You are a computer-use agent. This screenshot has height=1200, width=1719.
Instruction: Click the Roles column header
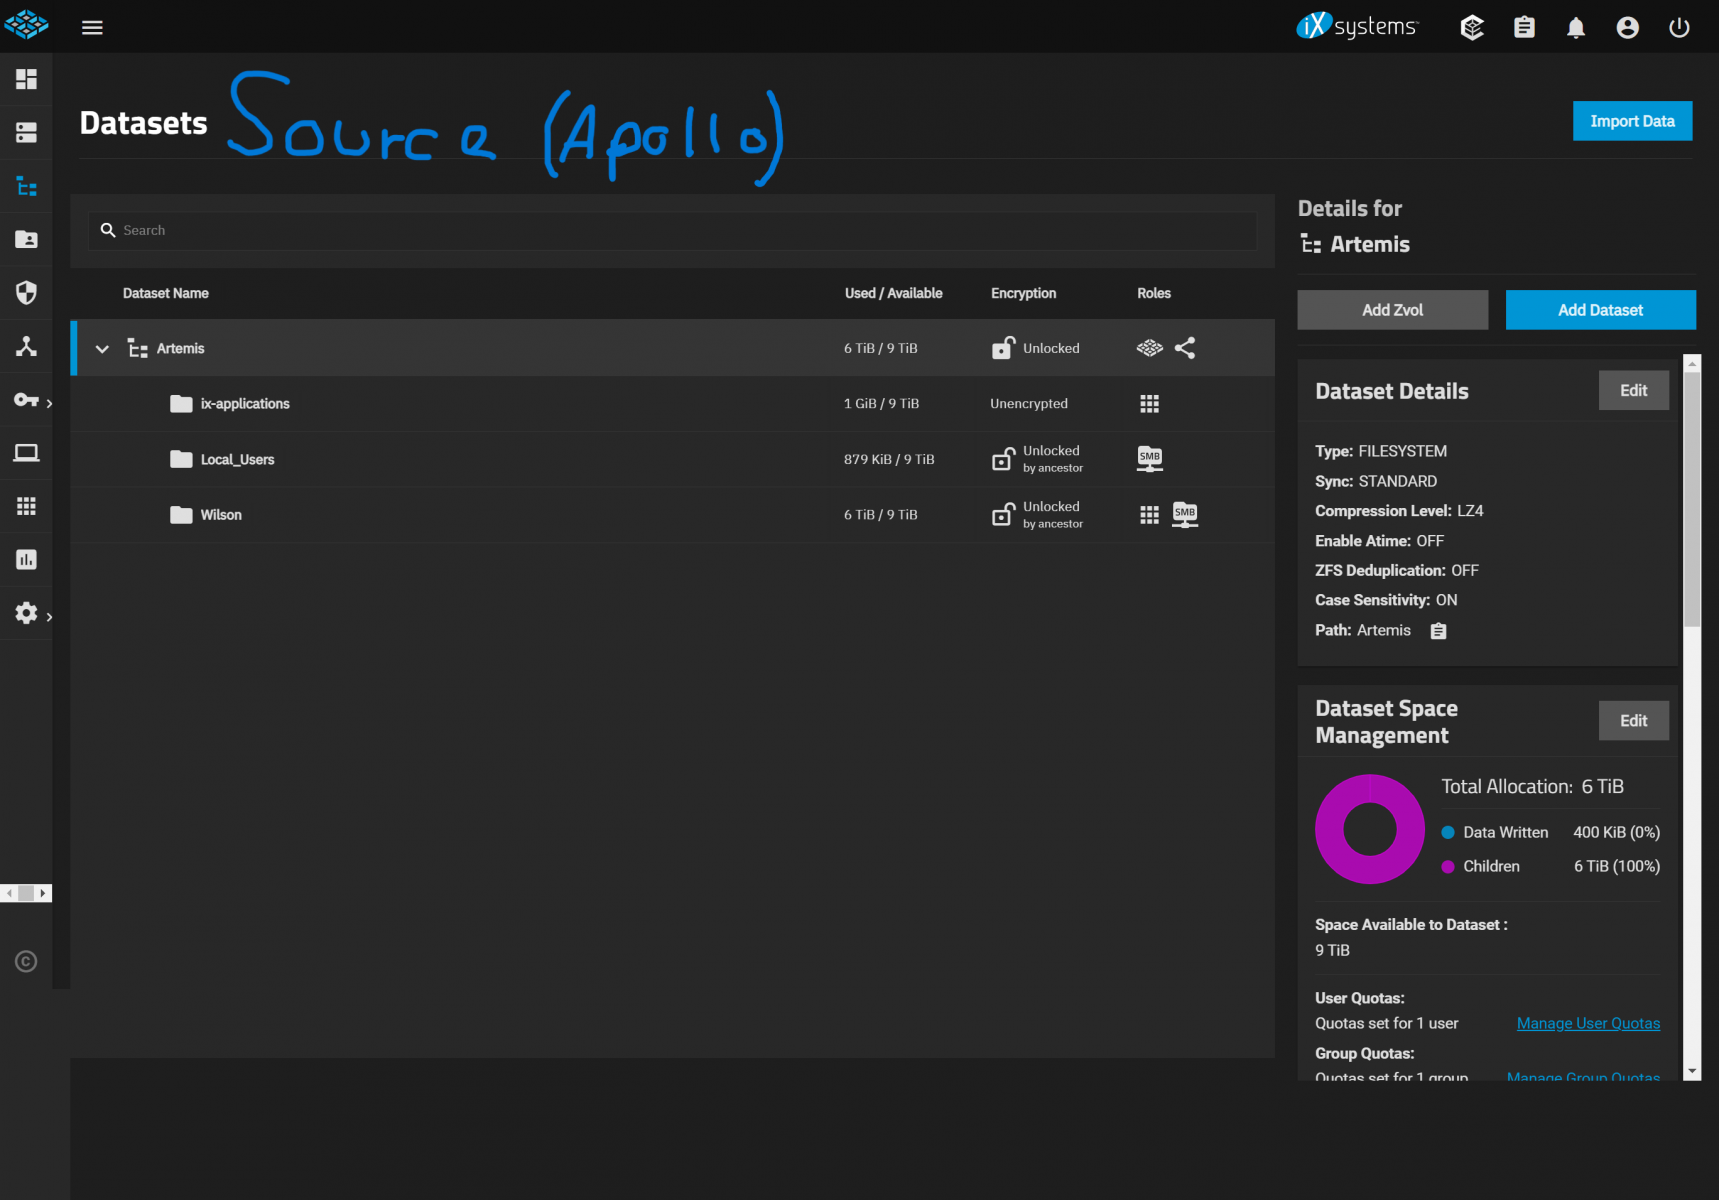pos(1154,293)
